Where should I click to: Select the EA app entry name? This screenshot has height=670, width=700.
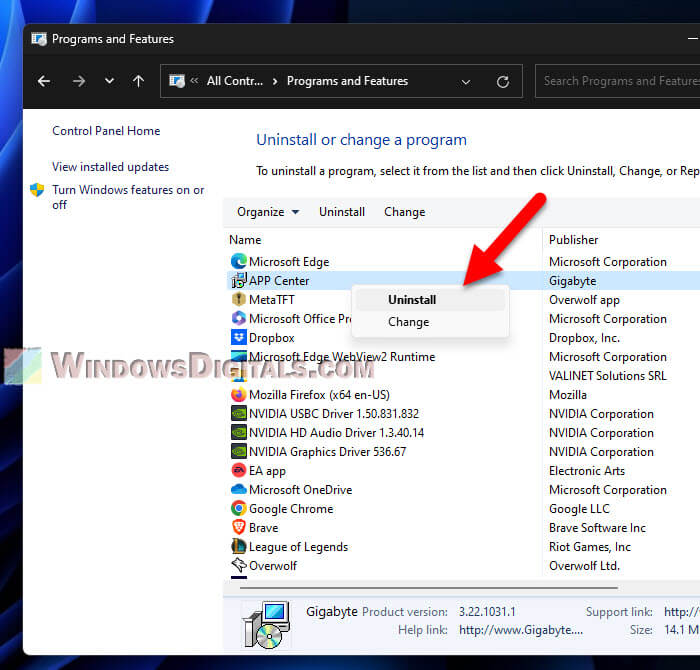(267, 471)
